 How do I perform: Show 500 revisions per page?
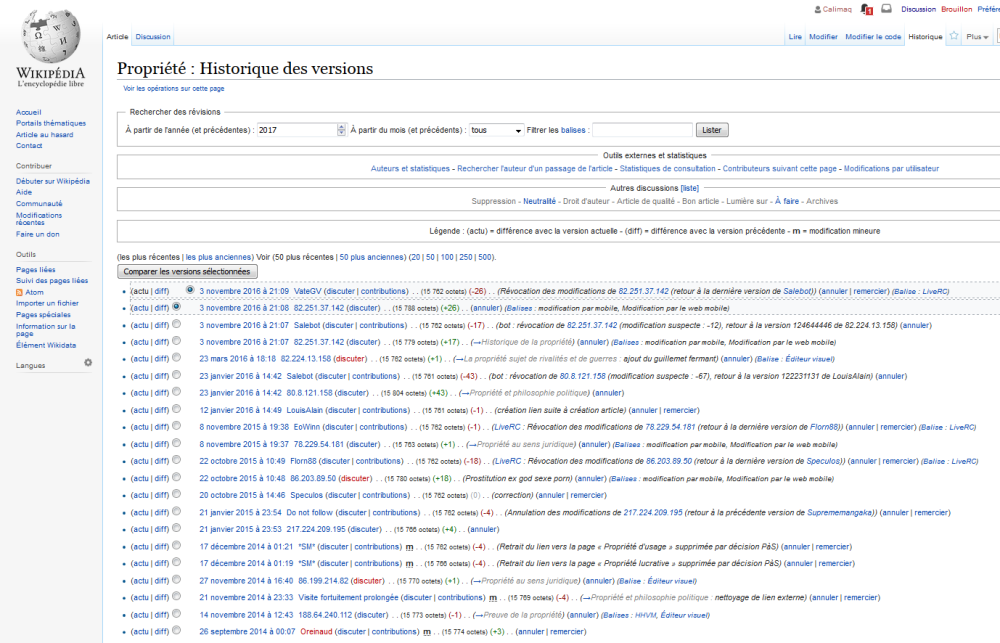(485, 258)
